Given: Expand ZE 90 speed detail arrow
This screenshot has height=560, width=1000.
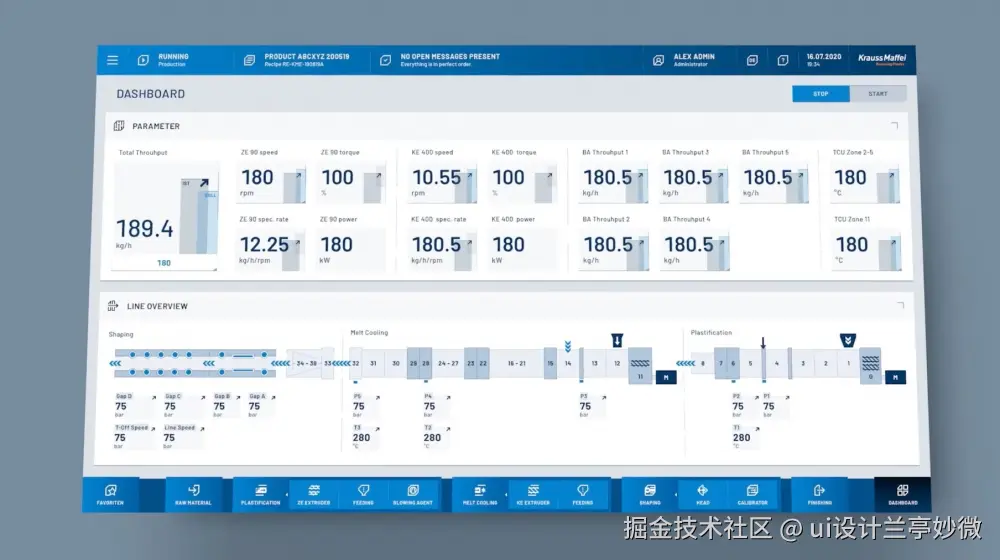Looking at the screenshot, I should pyautogui.click(x=298, y=175).
